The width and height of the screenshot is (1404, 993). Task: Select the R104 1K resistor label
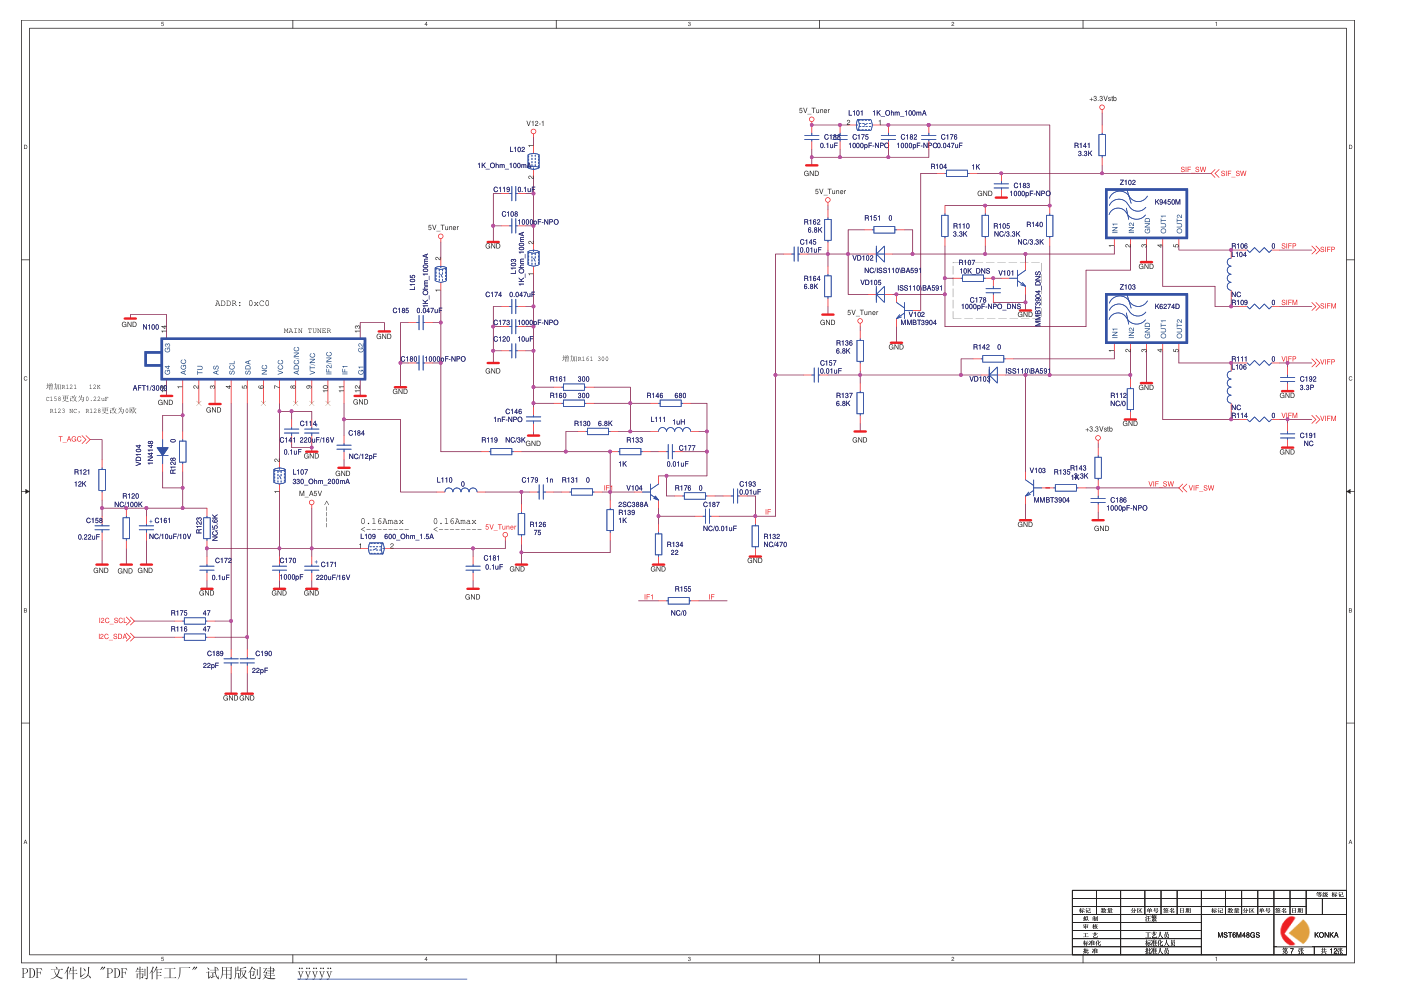955,167
